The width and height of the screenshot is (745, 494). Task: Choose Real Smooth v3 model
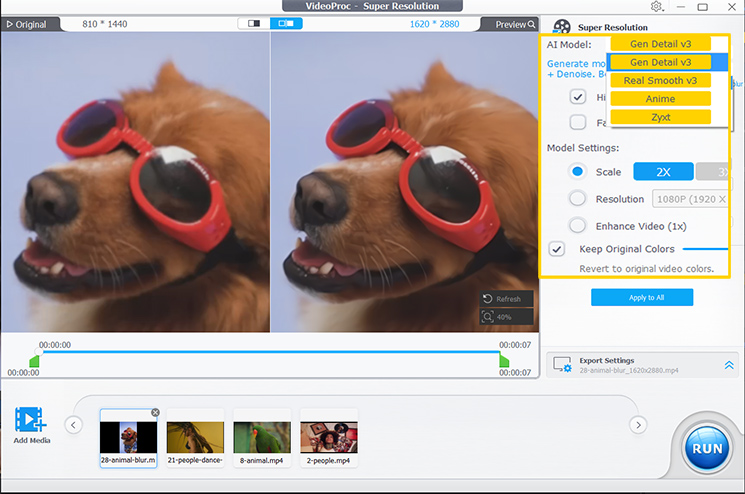click(660, 80)
